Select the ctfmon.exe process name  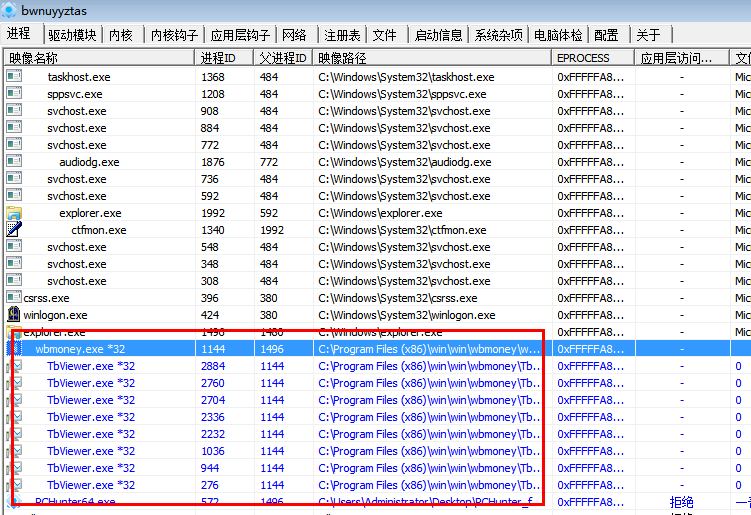(99, 230)
